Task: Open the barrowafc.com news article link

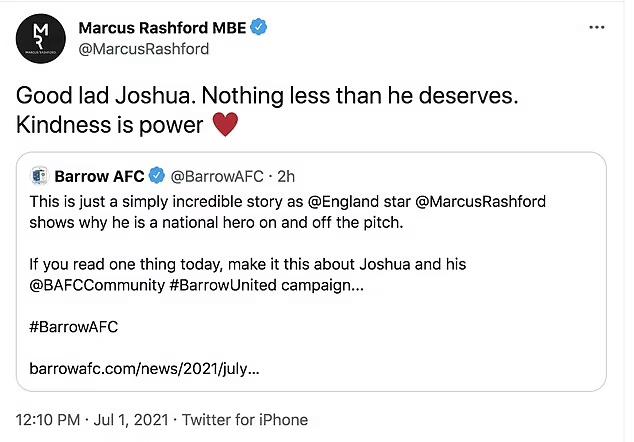Action: [144, 368]
